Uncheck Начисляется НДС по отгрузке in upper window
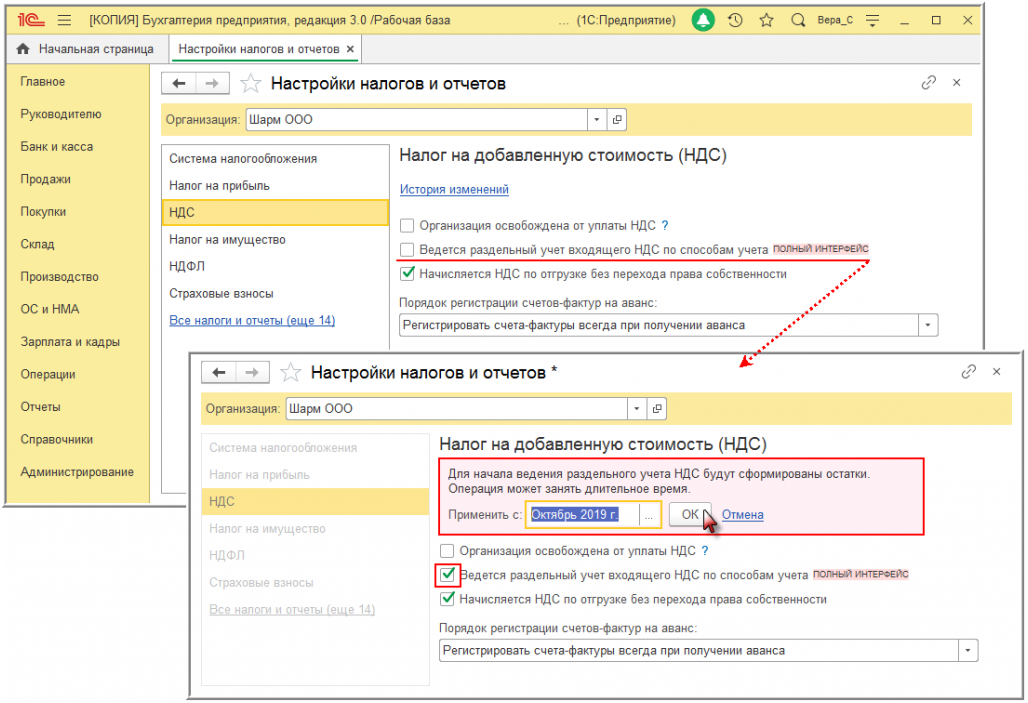Image resolution: width=1028 pixels, height=703 pixels. click(407, 273)
